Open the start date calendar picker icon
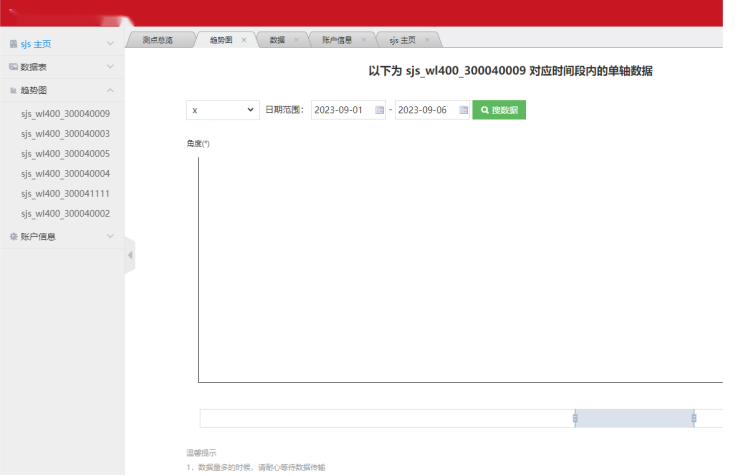Screen dimensions: 744x476 [379, 110]
